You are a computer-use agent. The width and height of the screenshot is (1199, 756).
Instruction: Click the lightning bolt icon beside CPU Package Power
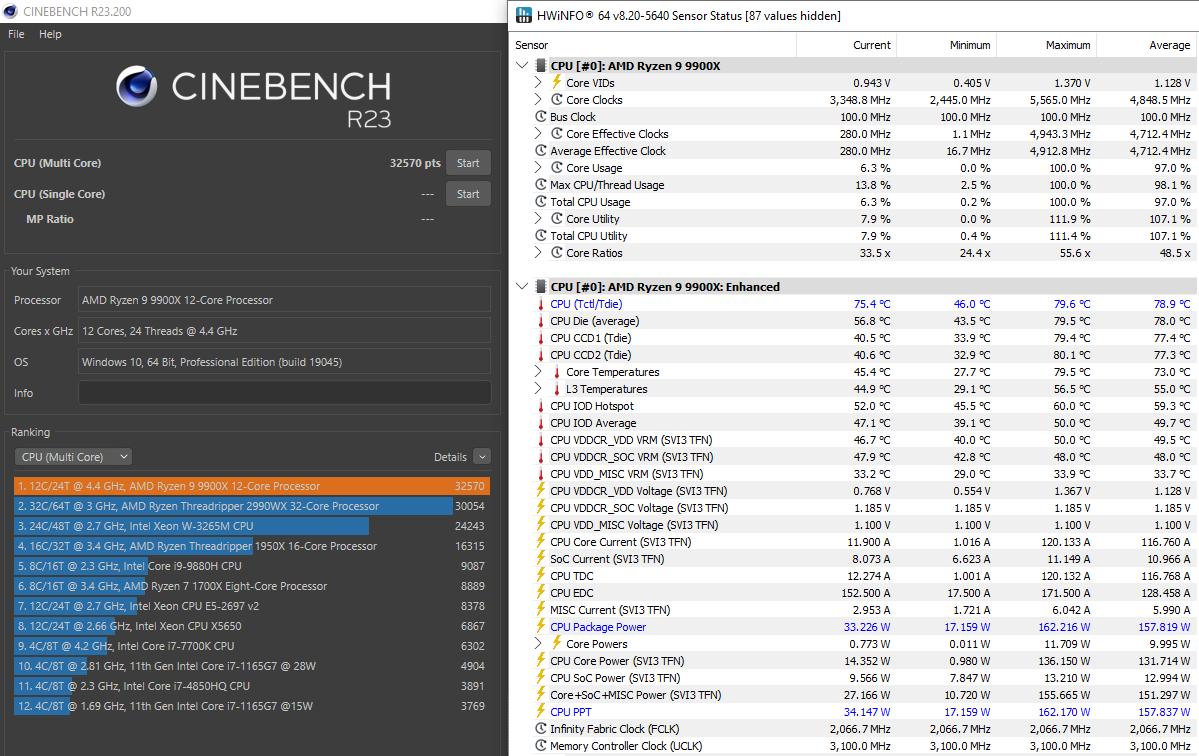coord(541,627)
